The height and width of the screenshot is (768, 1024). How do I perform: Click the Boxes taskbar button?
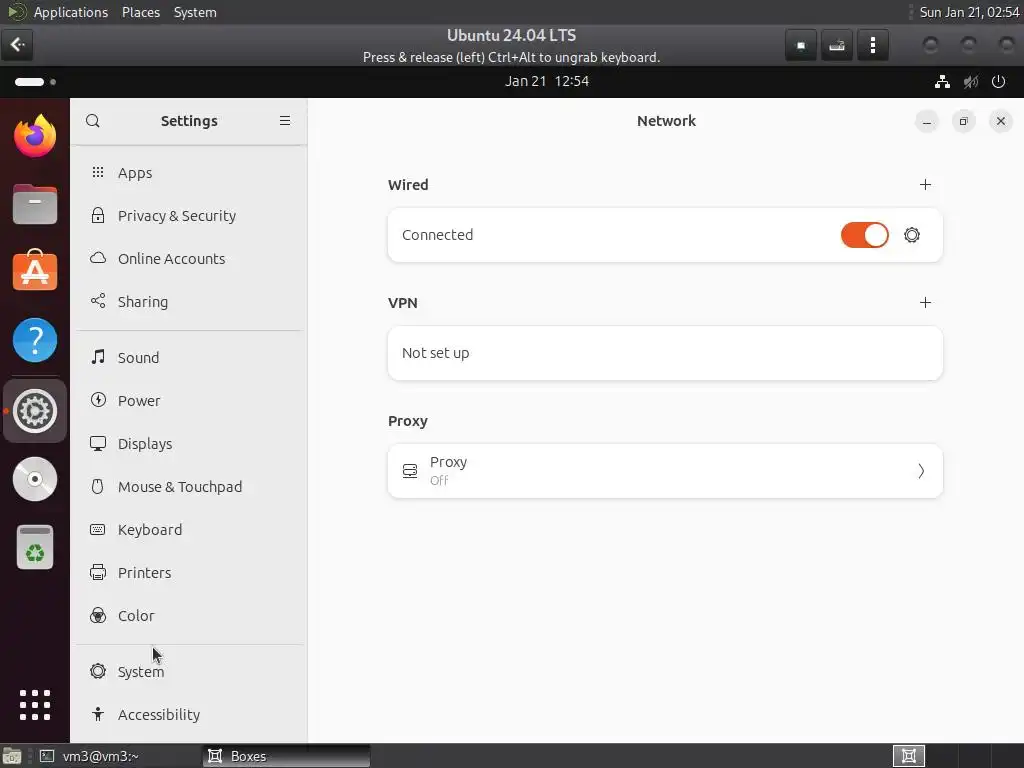pos(286,756)
